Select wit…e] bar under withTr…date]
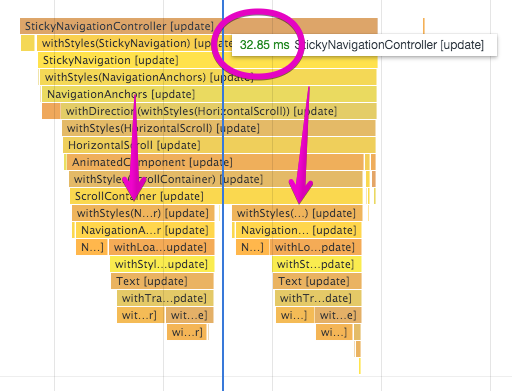 point(338,315)
